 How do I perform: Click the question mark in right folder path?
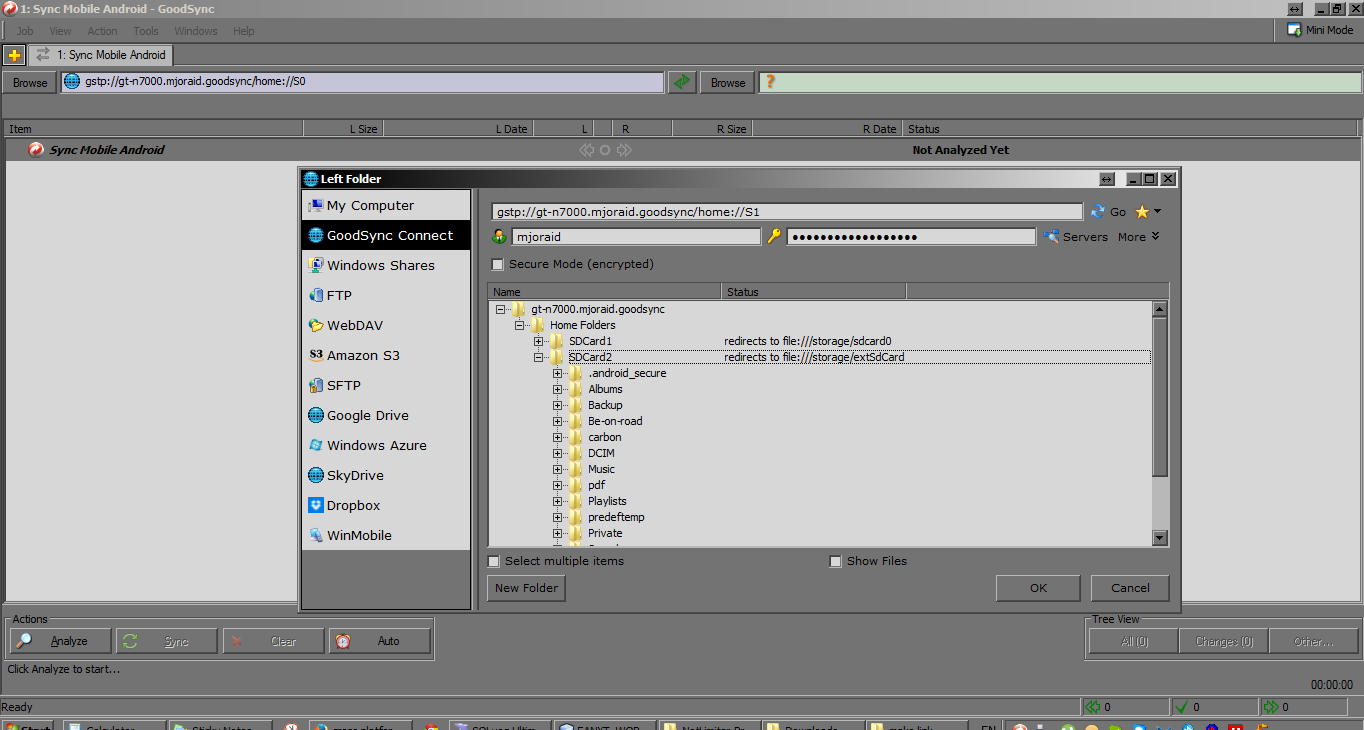click(x=771, y=82)
